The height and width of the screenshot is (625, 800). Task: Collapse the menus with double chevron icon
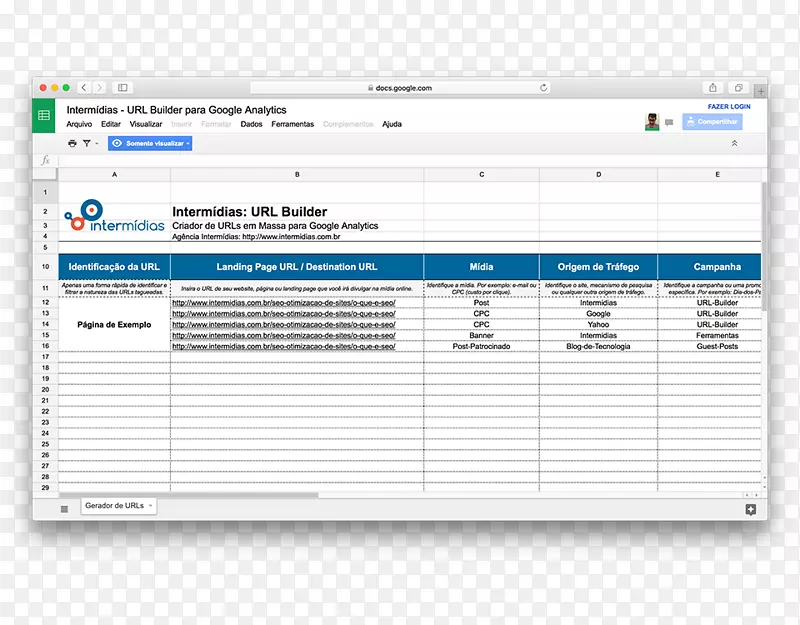(735, 143)
